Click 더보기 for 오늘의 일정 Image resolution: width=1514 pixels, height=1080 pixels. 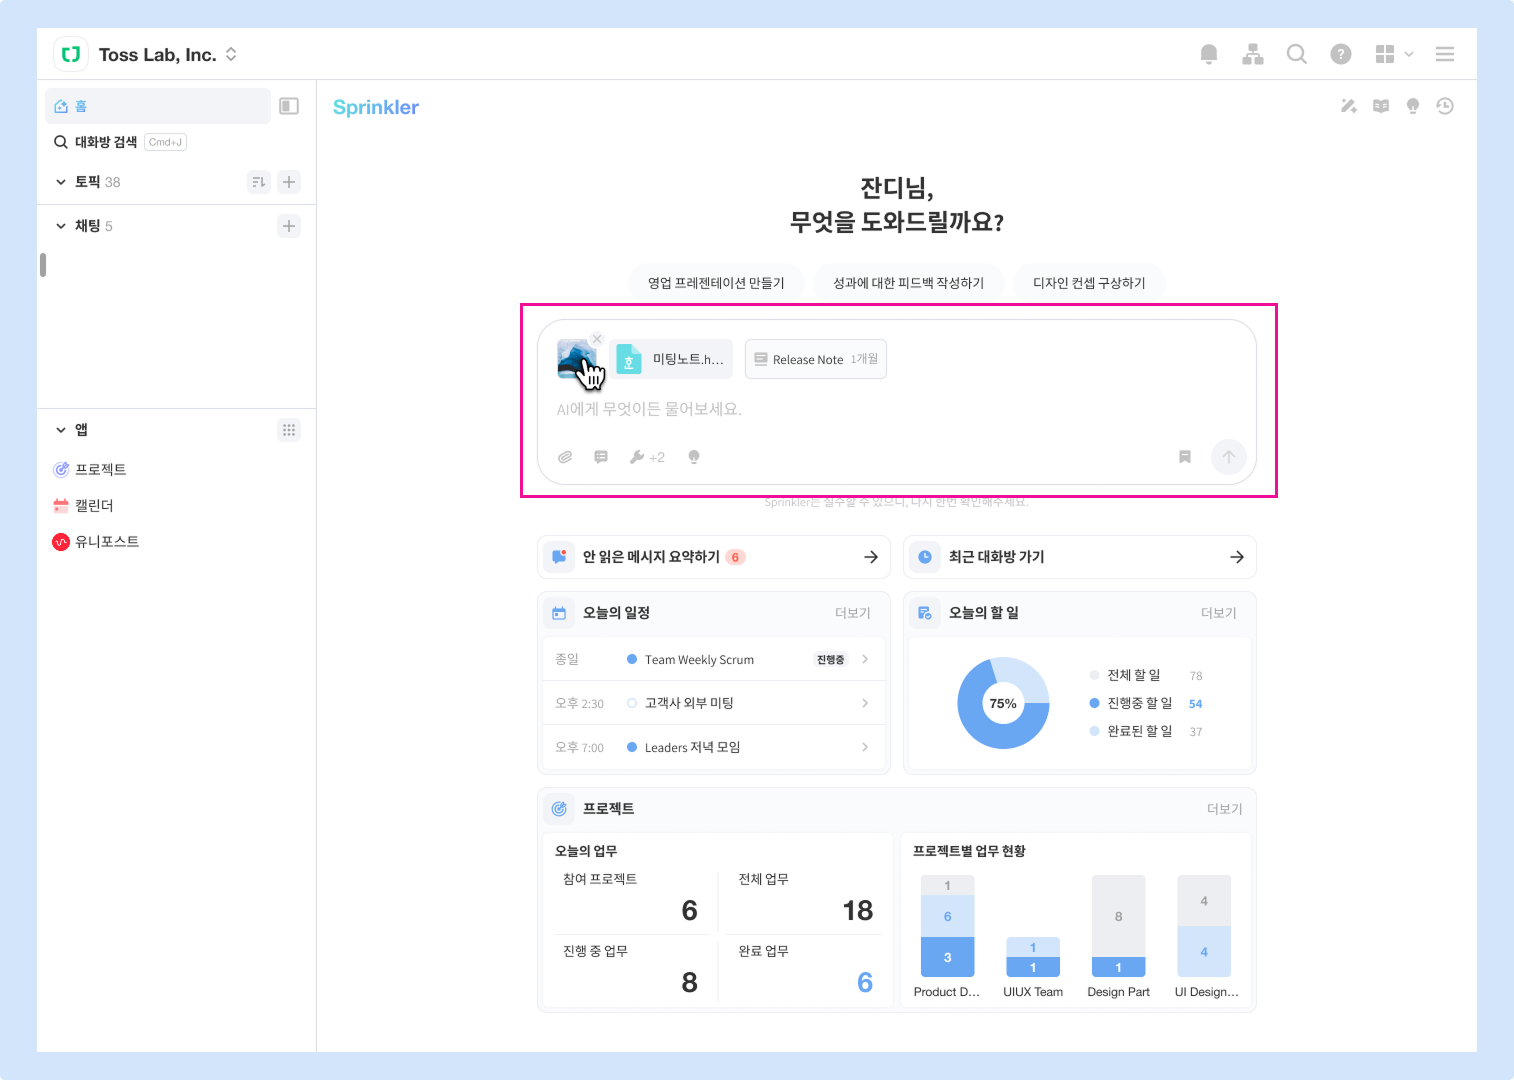(853, 613)
